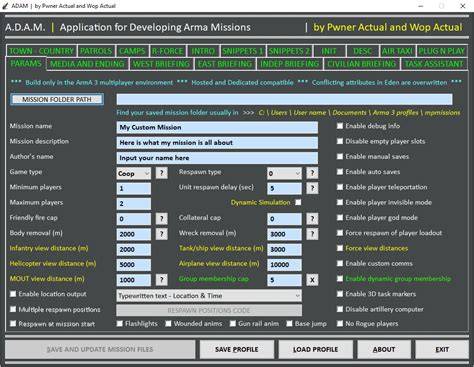Screen dimensions: 474x367
Task: Click the mission folder path field
Action: tap(284, 99)
